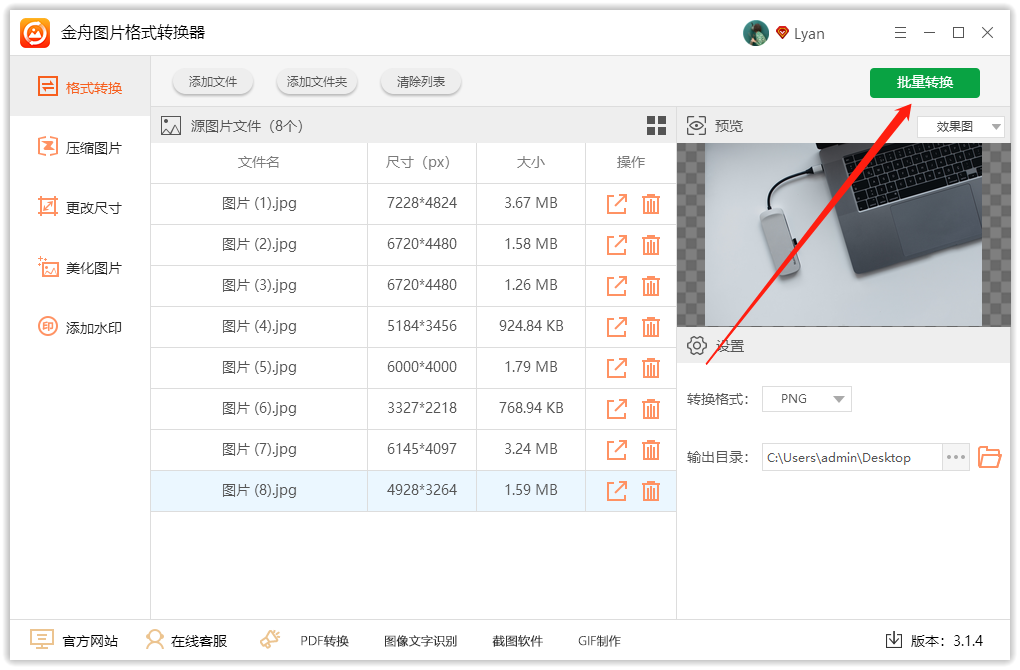1020x670 pixels.
Task: Open the 截图软件 link
Action: (517, 641)
